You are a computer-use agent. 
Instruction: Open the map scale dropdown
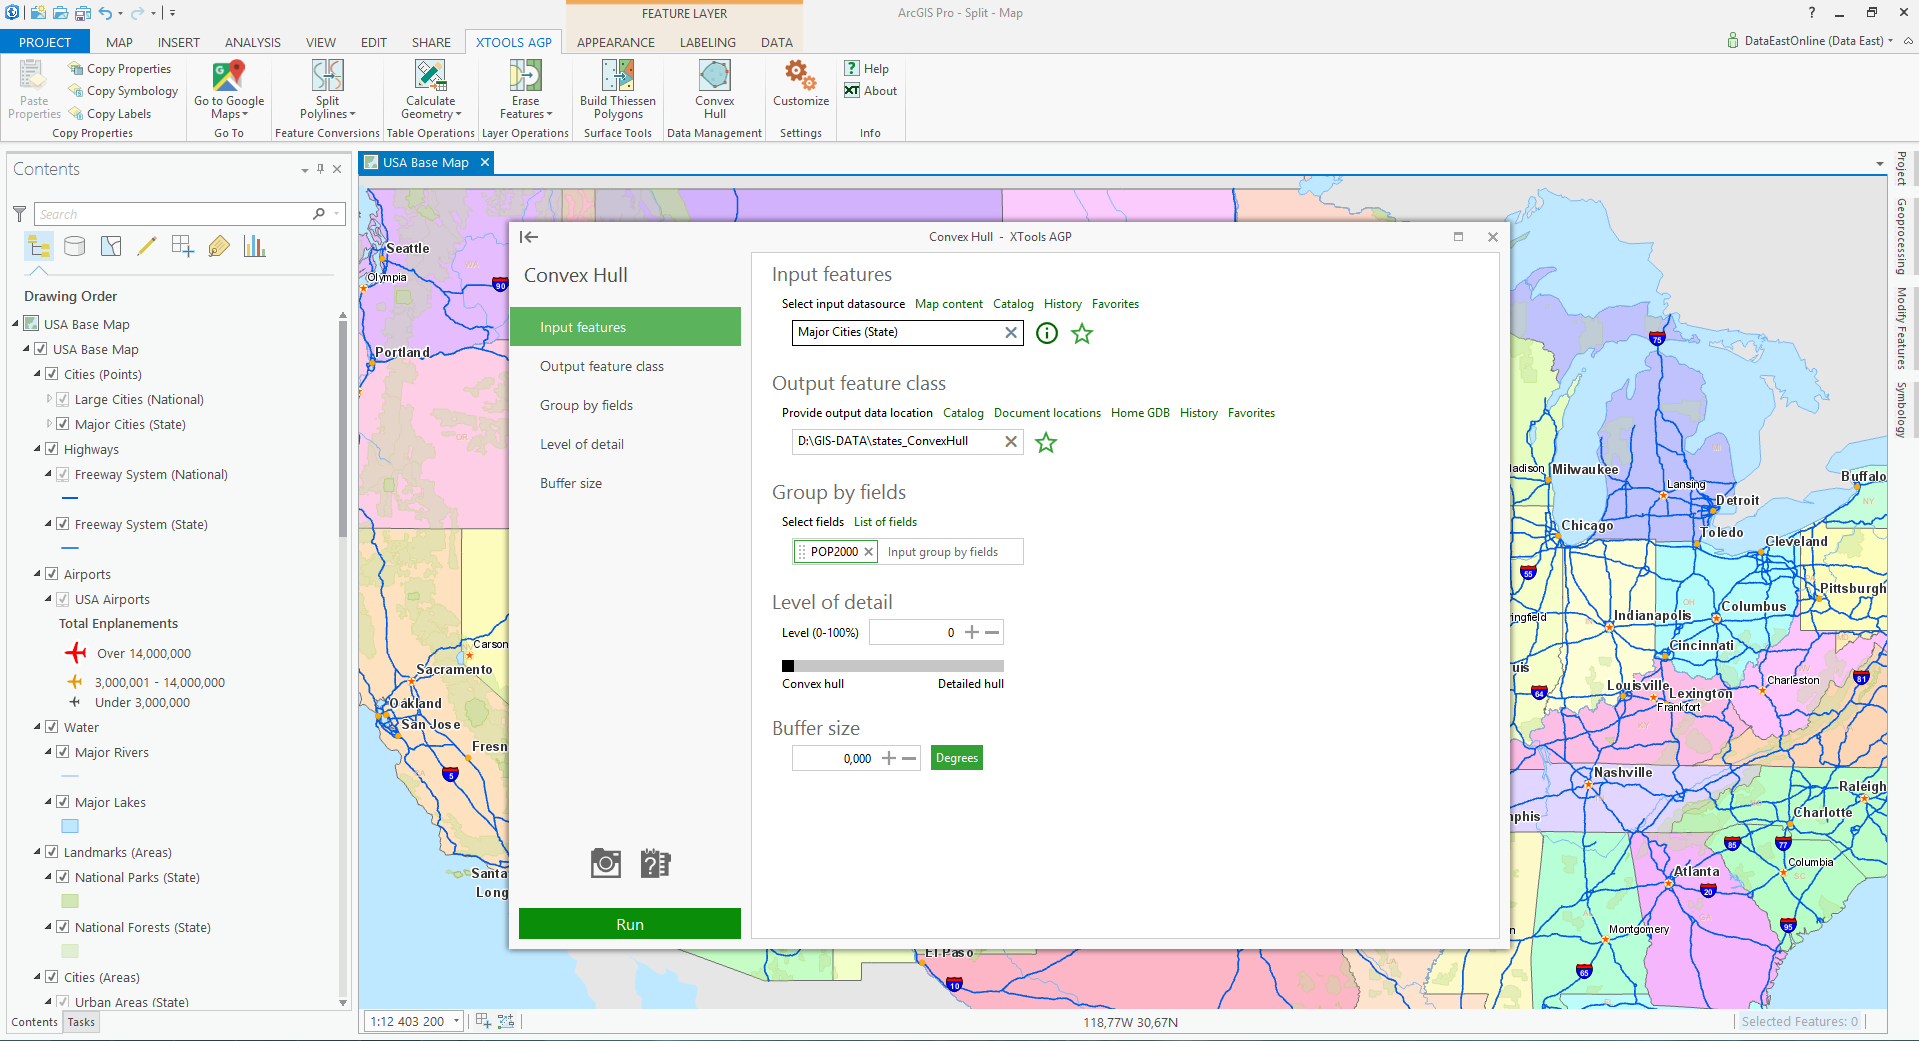point(457,1021)
